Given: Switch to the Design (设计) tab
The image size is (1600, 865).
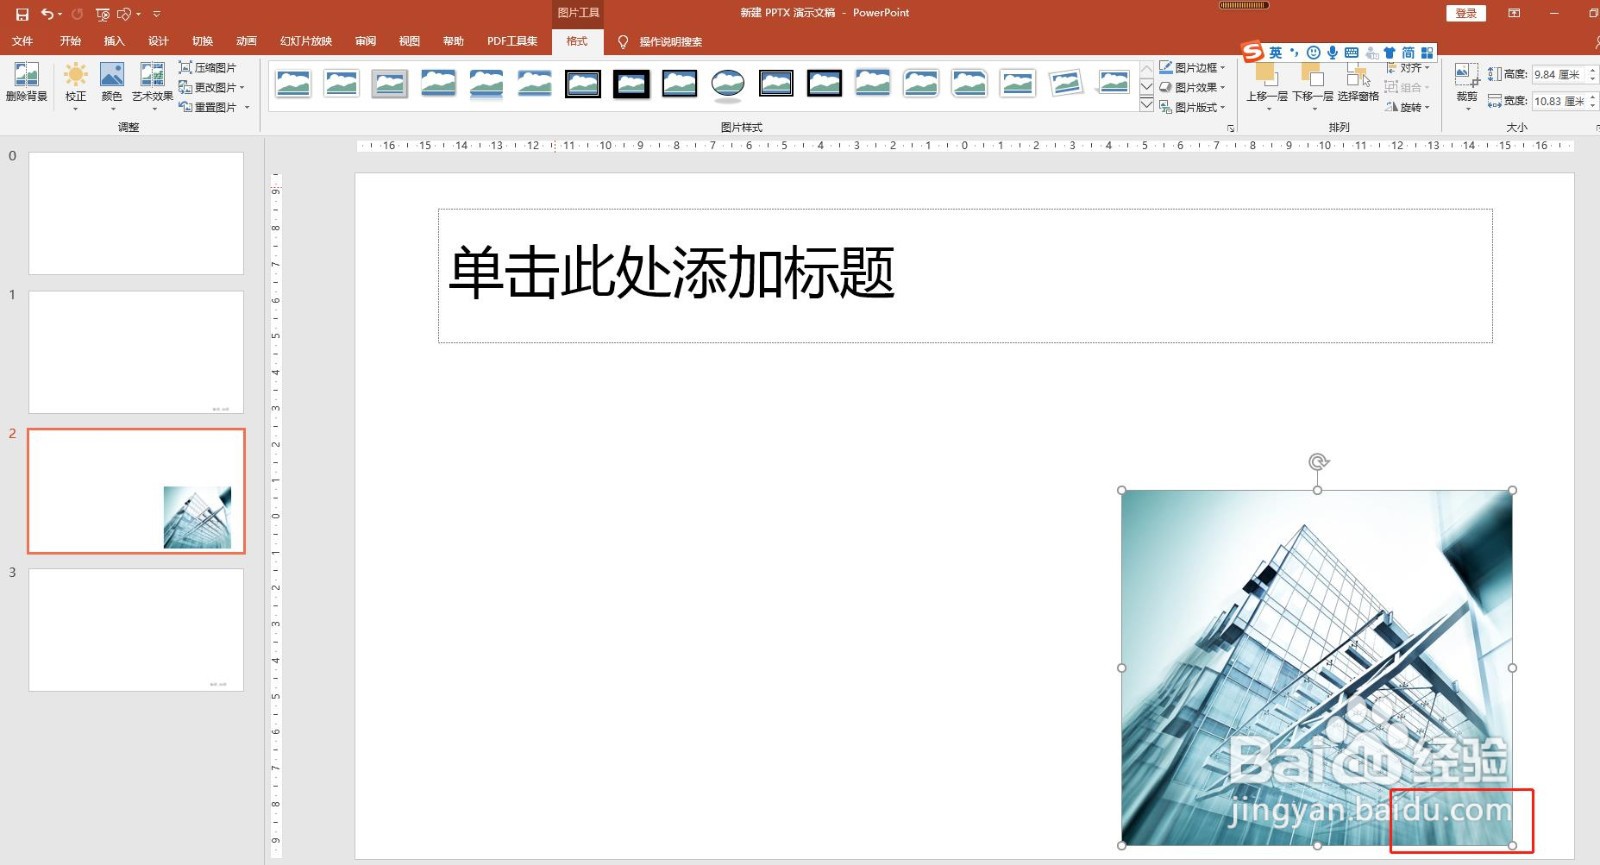Looking at the screenshot, I should point(158,41).
